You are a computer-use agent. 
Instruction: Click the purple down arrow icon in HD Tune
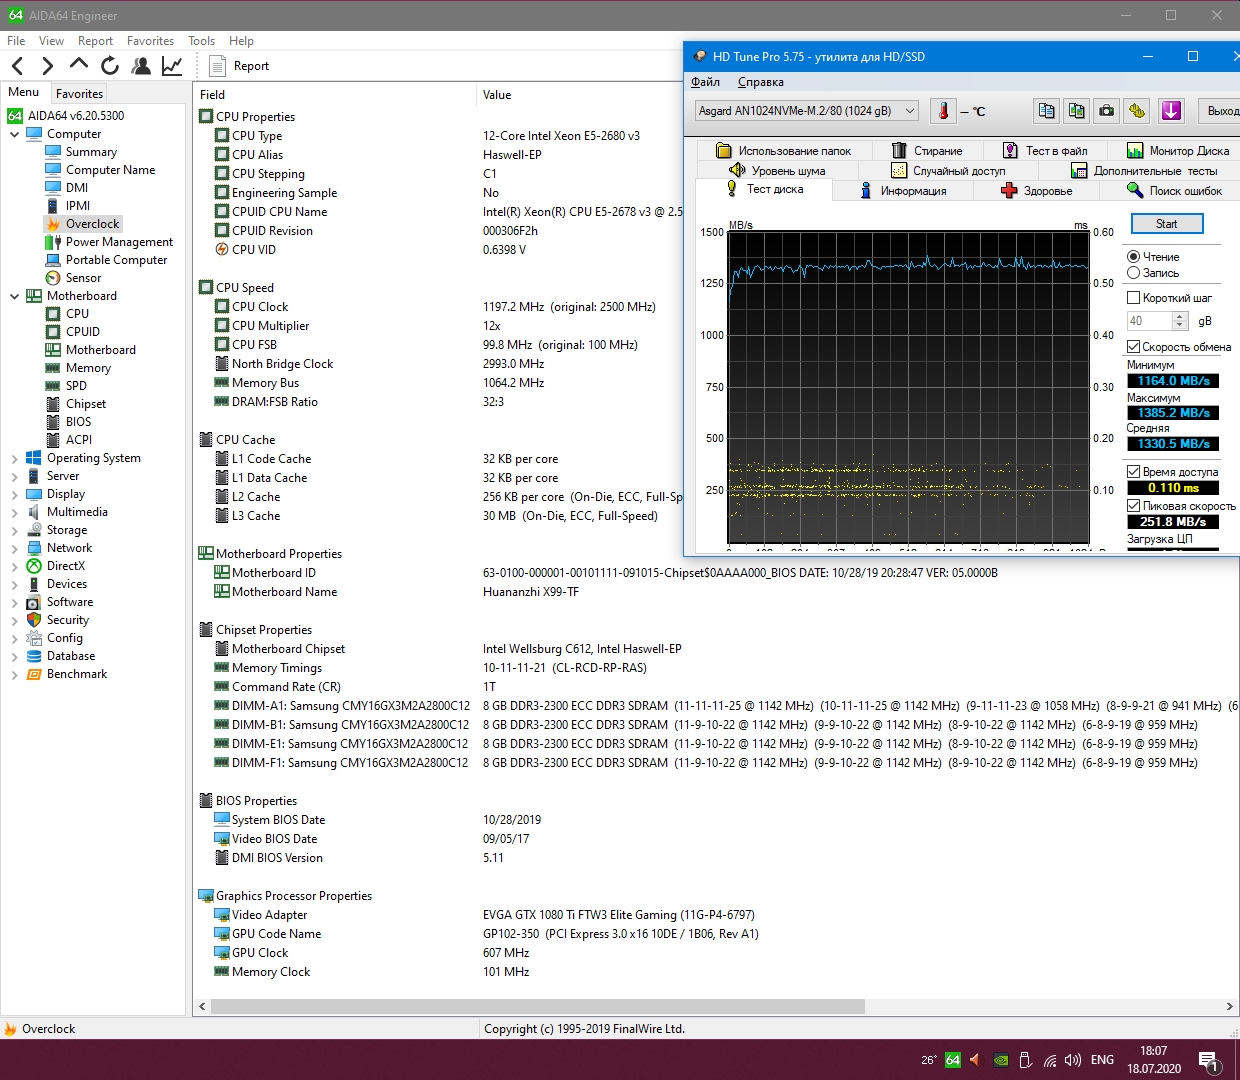click(1172, 111)
